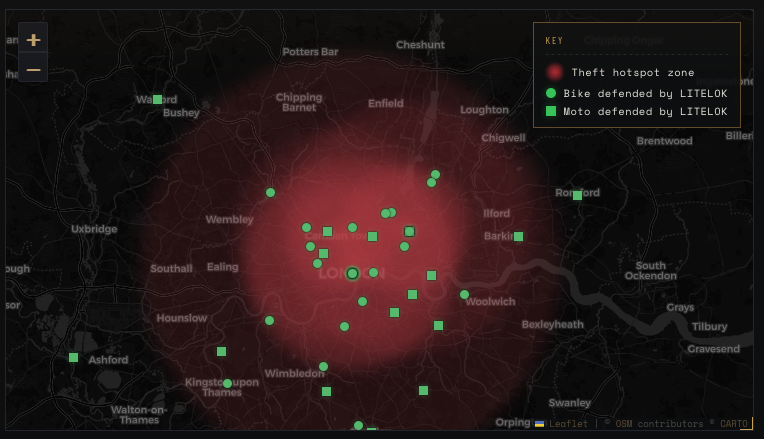
Task: Click the green square Moto legend symbol
Action: [551, 111]
